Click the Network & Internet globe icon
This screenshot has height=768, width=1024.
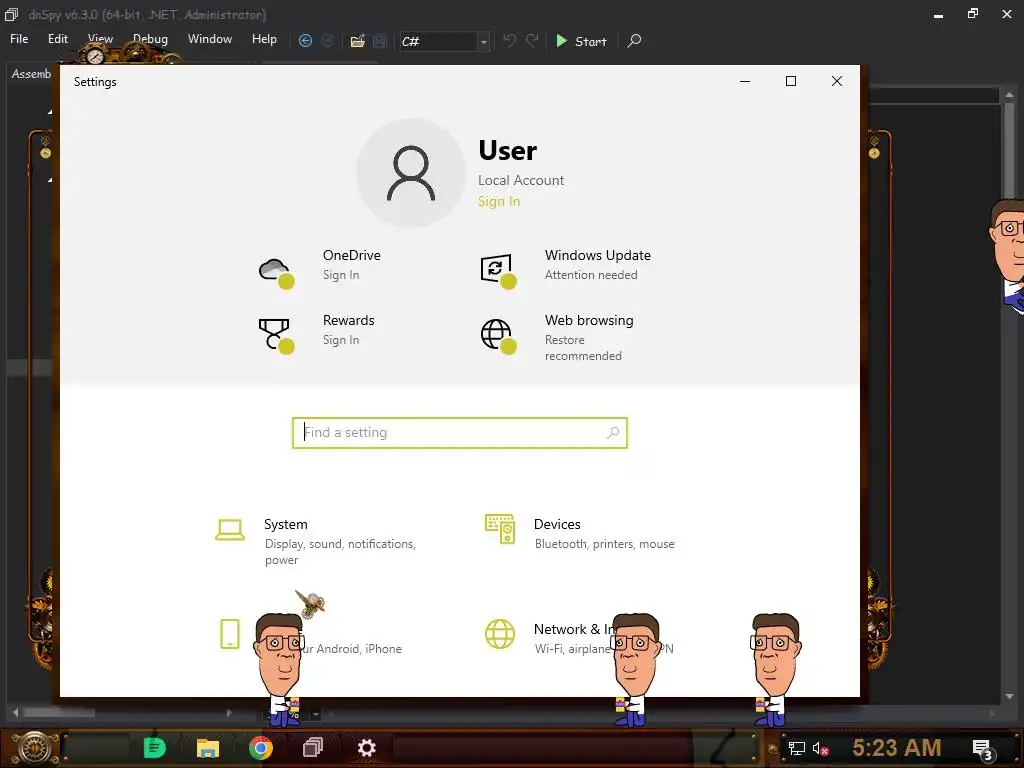500,634
